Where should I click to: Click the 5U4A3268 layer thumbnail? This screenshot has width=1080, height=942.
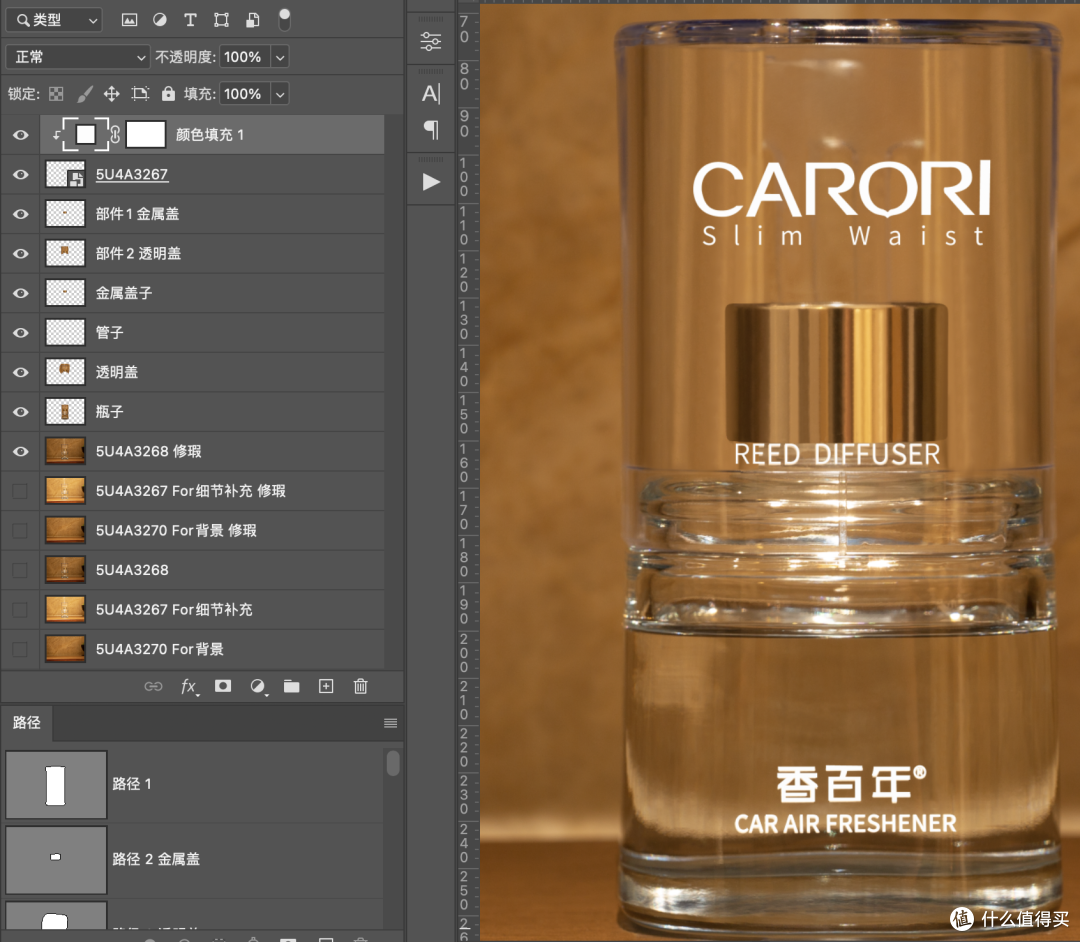(65, 570)
